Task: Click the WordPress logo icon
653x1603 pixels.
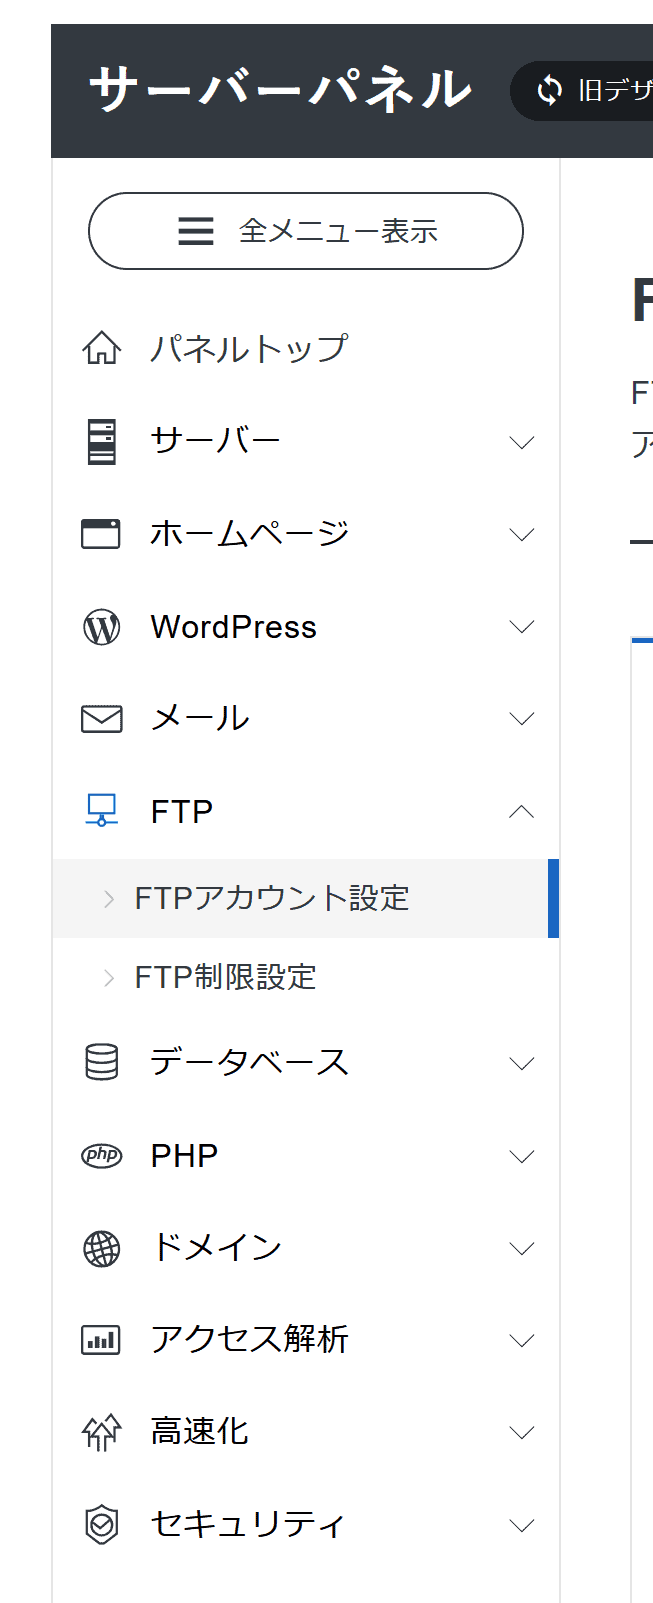Action: [x=101, y=627]
